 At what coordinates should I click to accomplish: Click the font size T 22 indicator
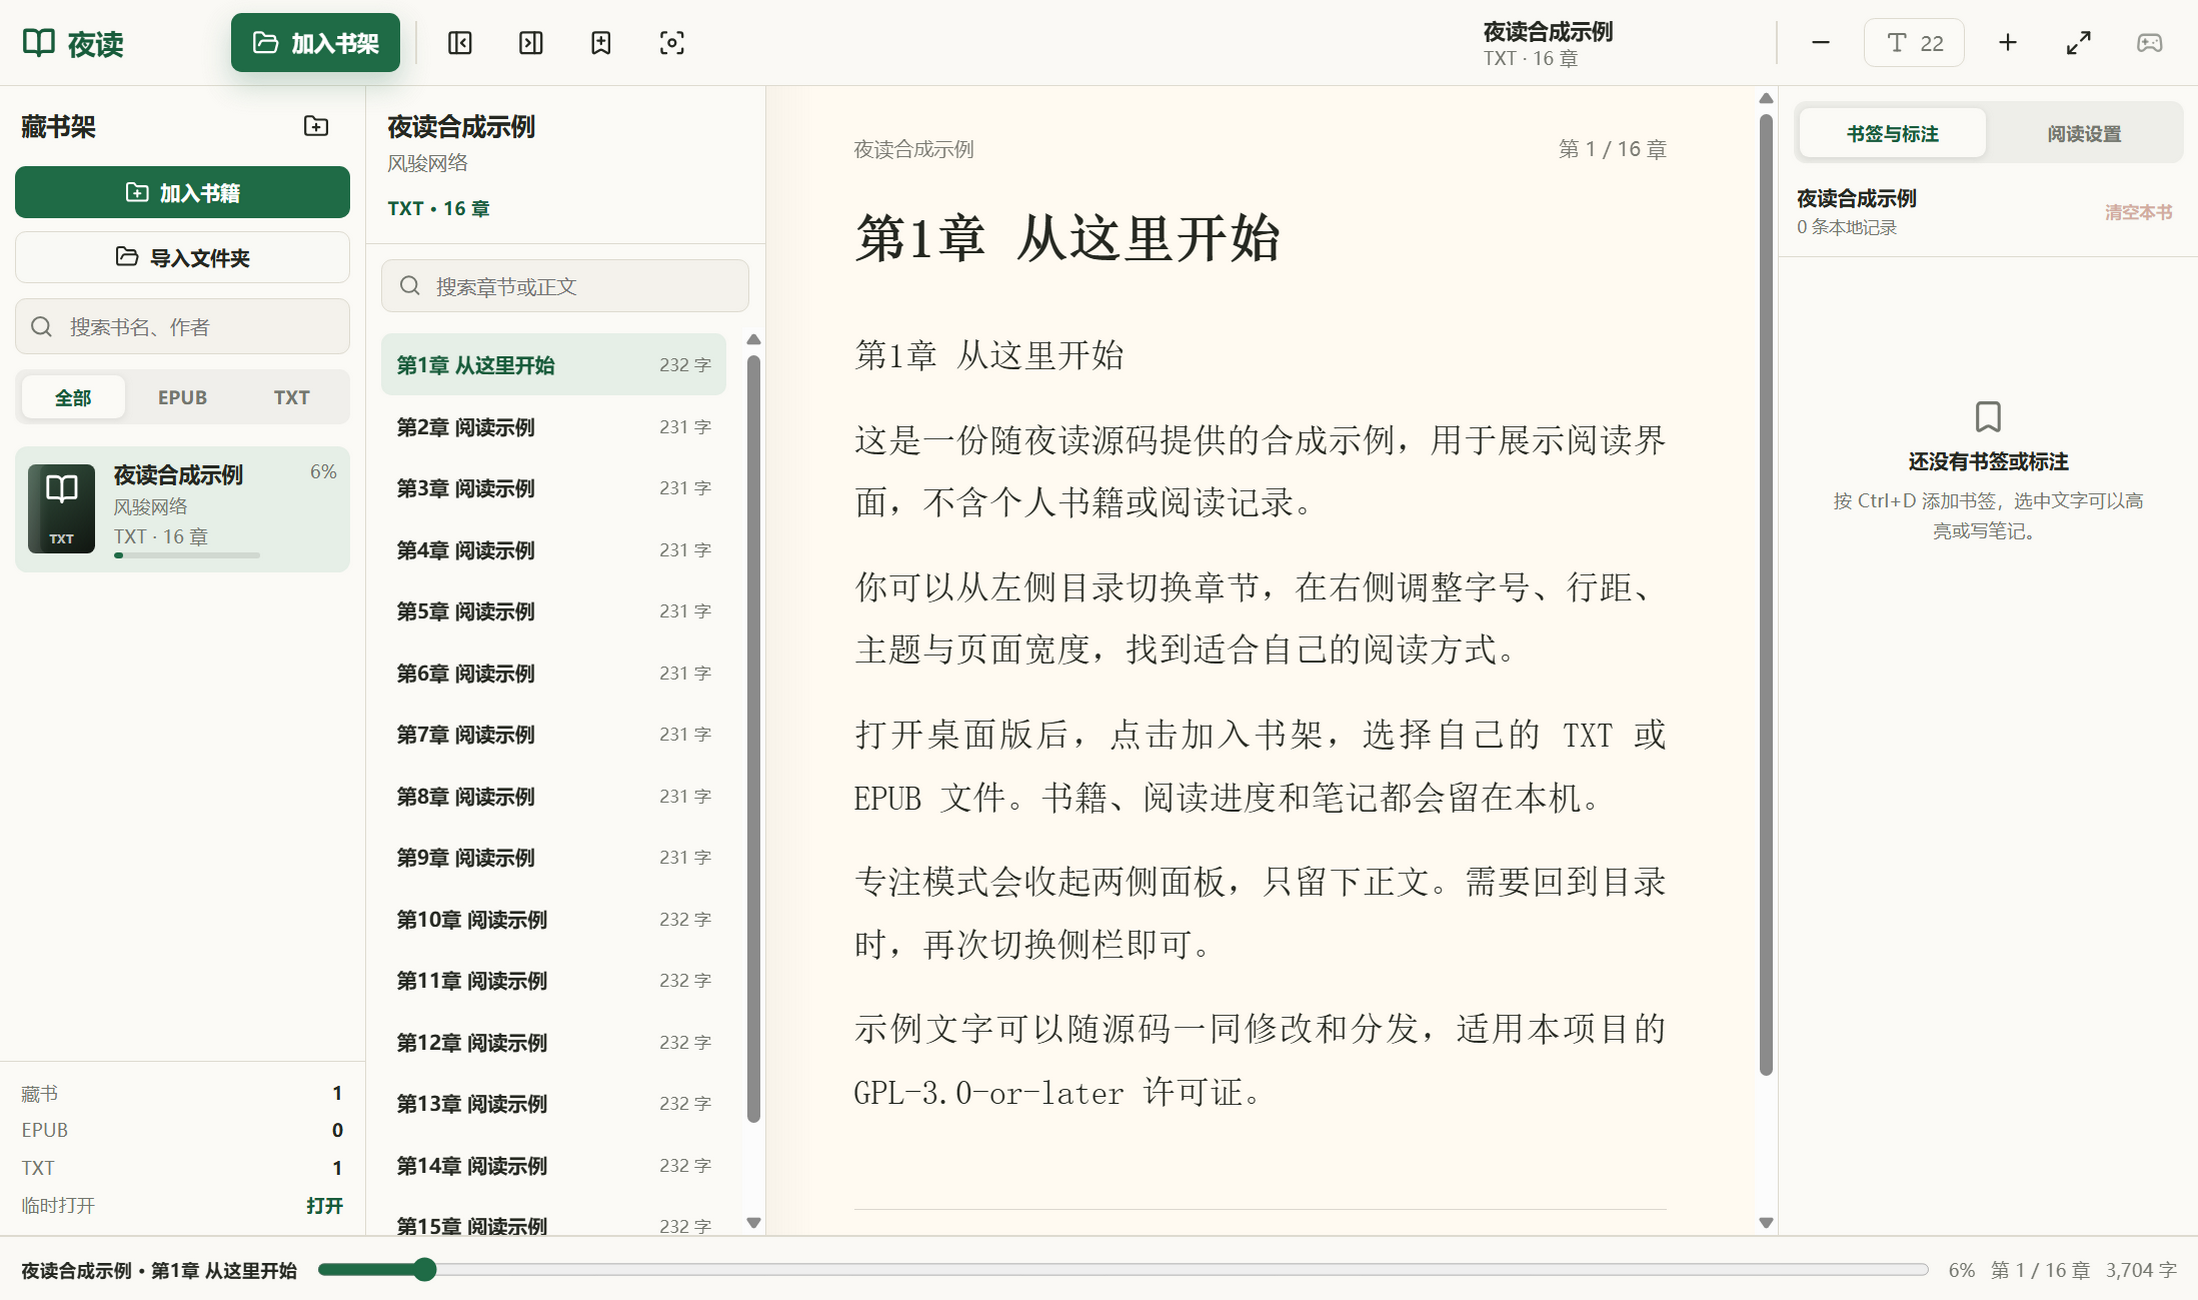pyautogui.click(x=1914, y=43)
